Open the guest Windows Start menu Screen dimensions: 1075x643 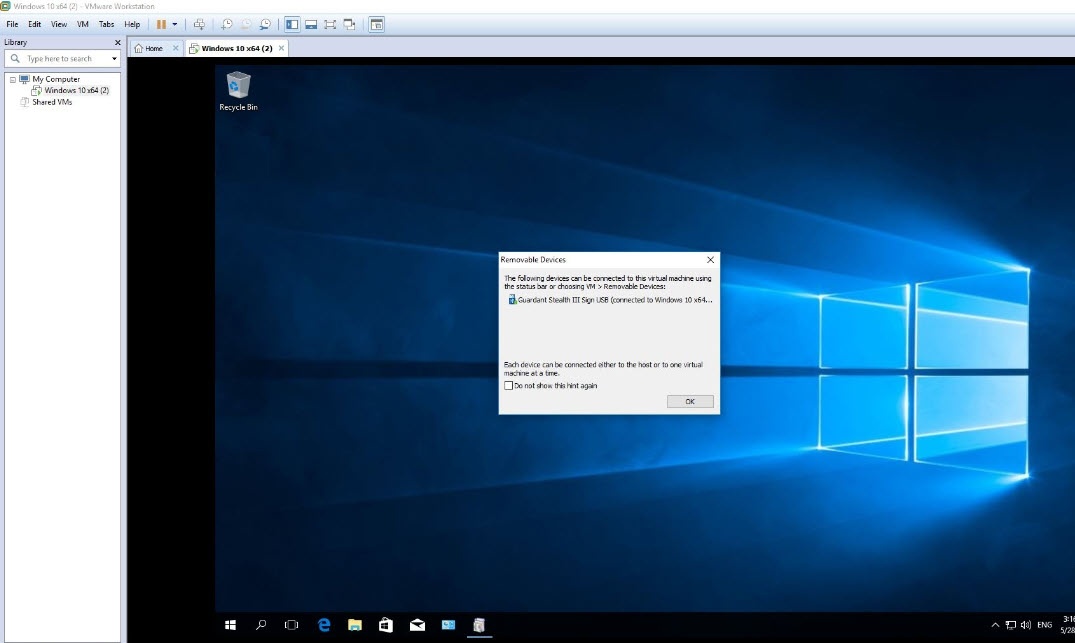[x=230, y=625]
